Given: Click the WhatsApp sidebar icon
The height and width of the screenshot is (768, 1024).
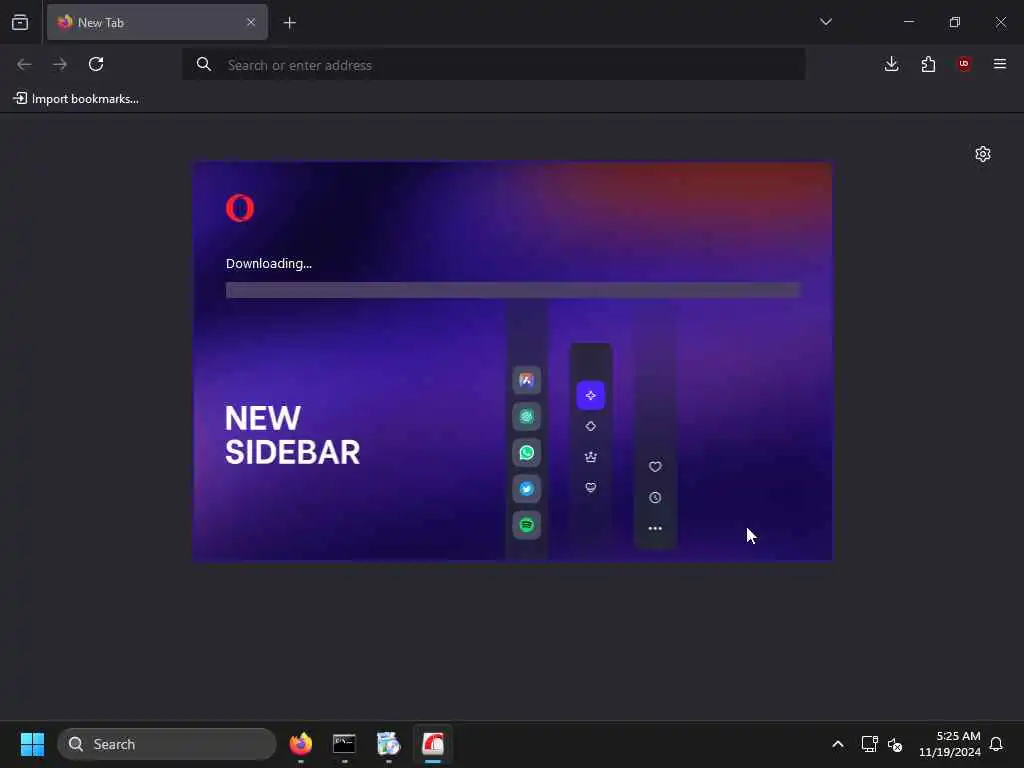Looking at the screenshot, I should (526, 453).
